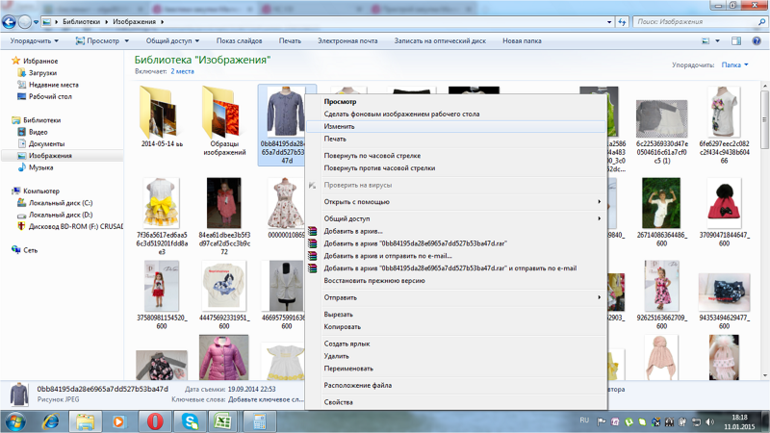Toggle the preview pane icon in toolbar
Image resolution: width=770 pixels, height=433 pixels.
point(737,41)
